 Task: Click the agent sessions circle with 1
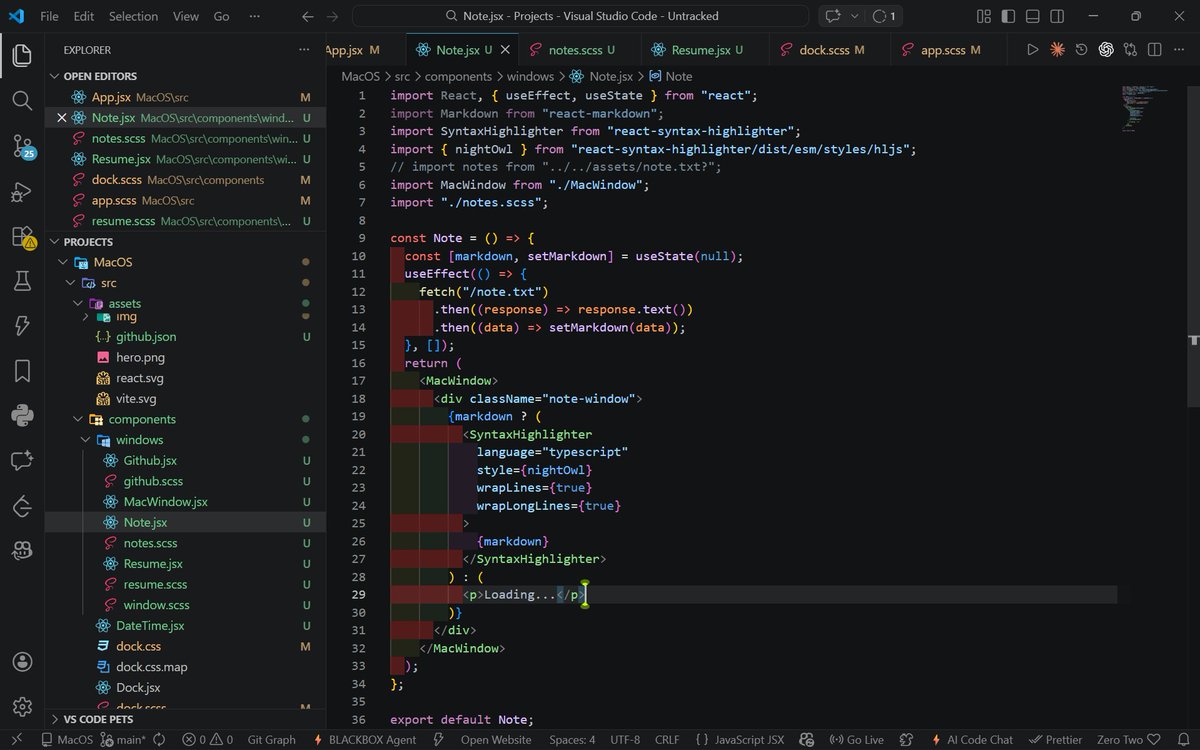pyautogui.click(x=885, y=16)
